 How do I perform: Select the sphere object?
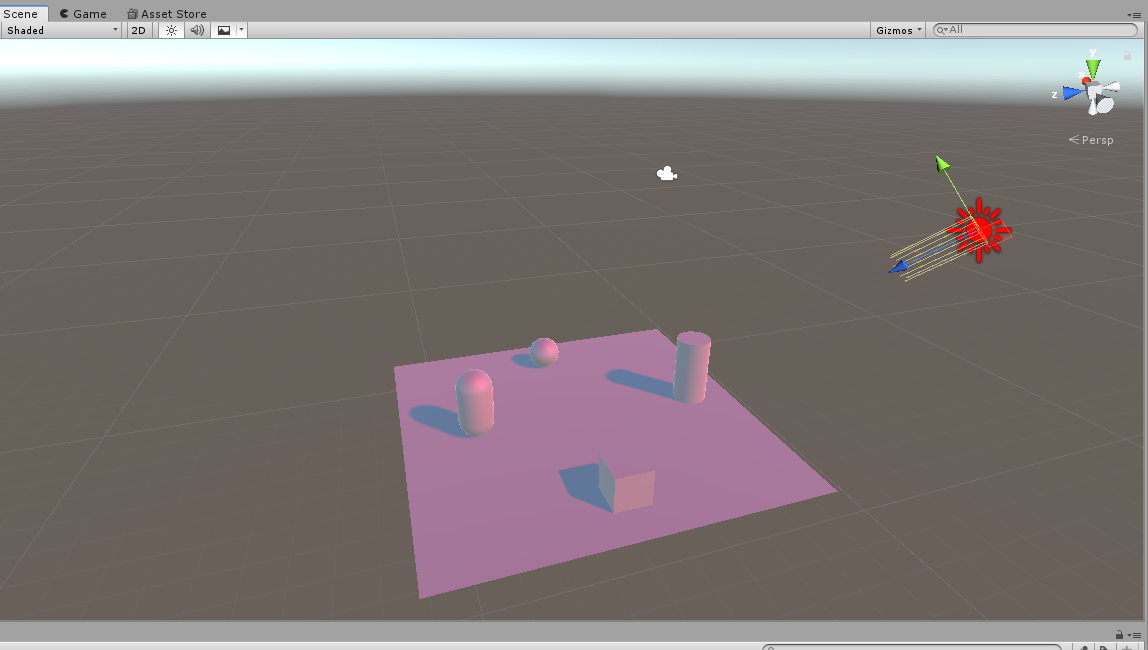(544, 352)
